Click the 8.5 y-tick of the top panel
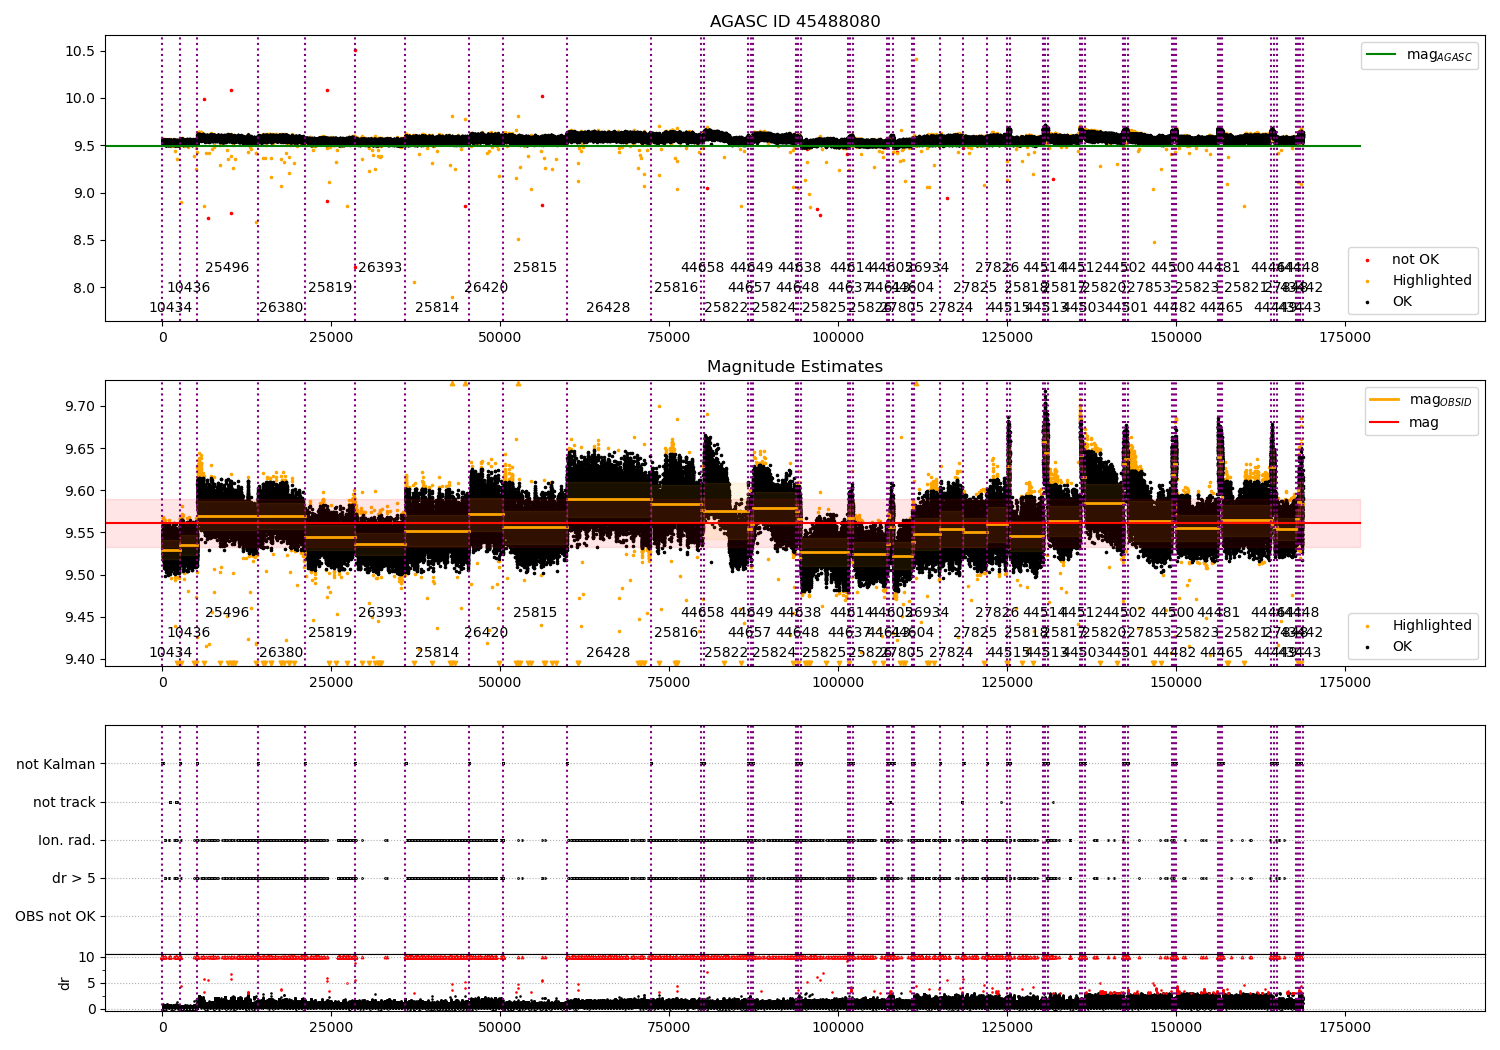1500x1050 pixels. coord(85,240)
